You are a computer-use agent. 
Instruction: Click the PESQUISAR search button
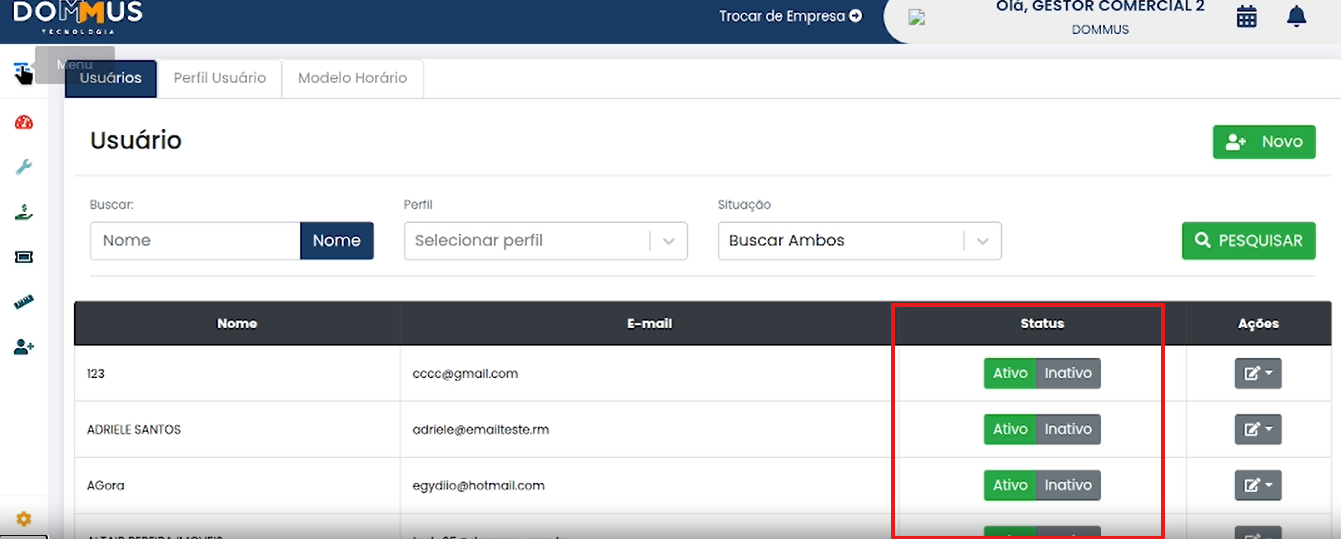click(1248, 241)
